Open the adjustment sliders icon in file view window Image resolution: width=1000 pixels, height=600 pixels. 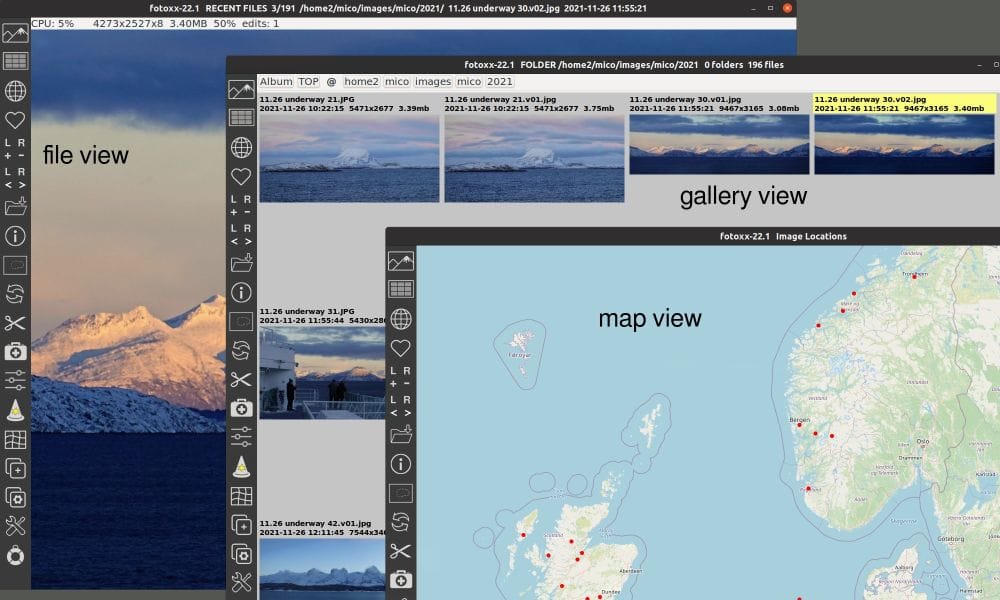[x=15, y=380]
